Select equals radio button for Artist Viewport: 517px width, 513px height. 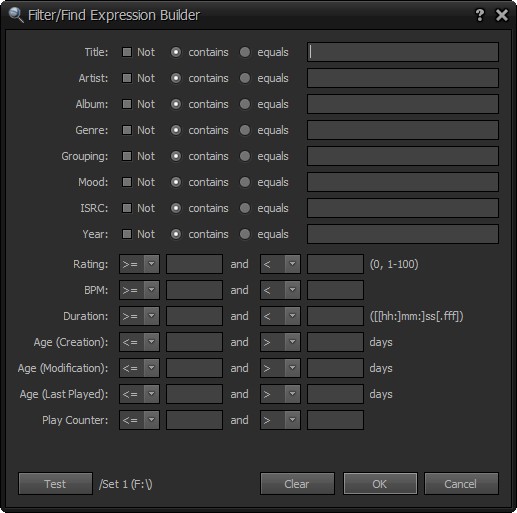tap(245, 78)
